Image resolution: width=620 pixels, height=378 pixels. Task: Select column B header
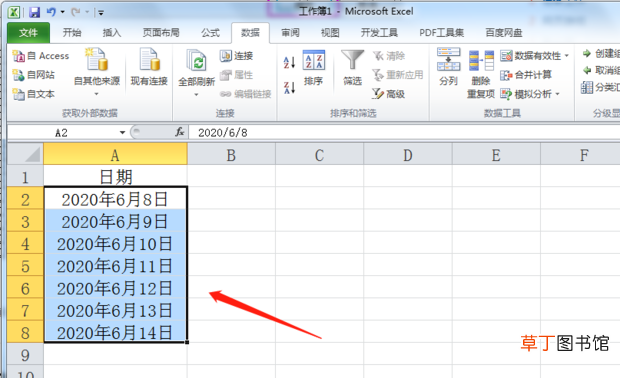coord(231,154)
